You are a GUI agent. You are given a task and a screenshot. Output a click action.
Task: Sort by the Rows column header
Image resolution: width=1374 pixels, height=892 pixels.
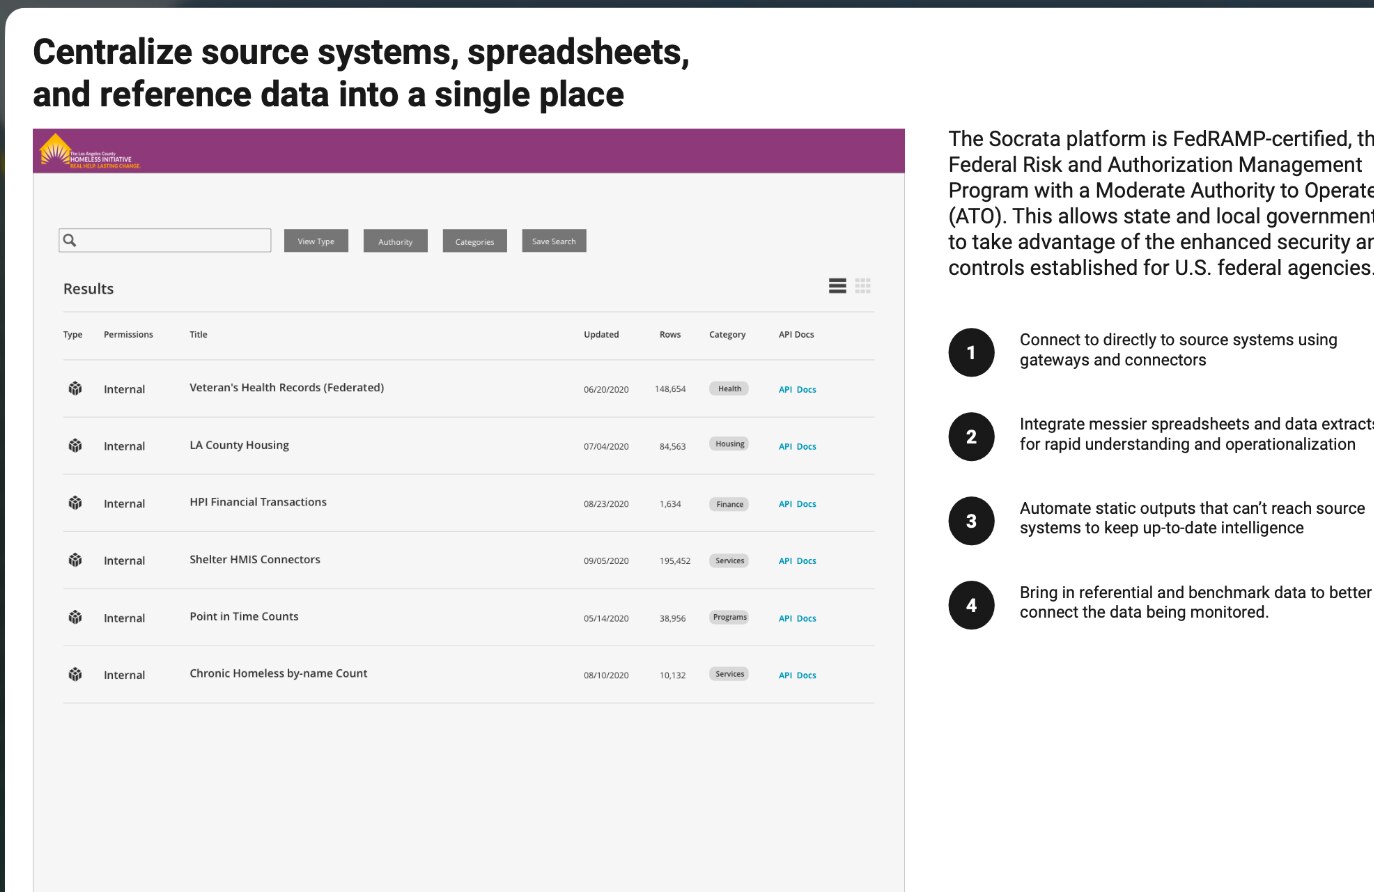[670, 335]
